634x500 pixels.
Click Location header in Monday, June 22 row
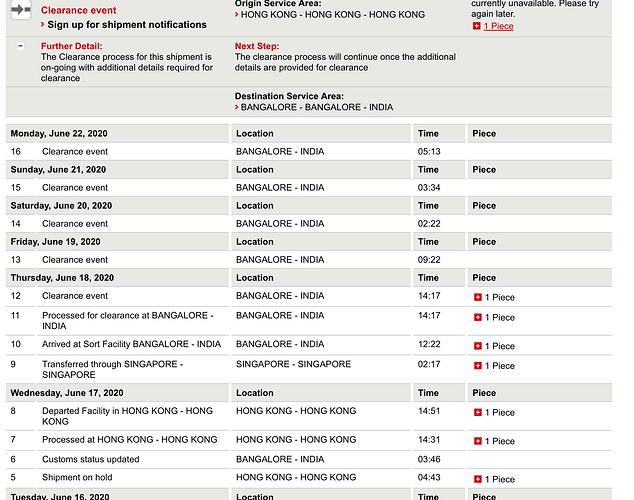coord(255,133)
